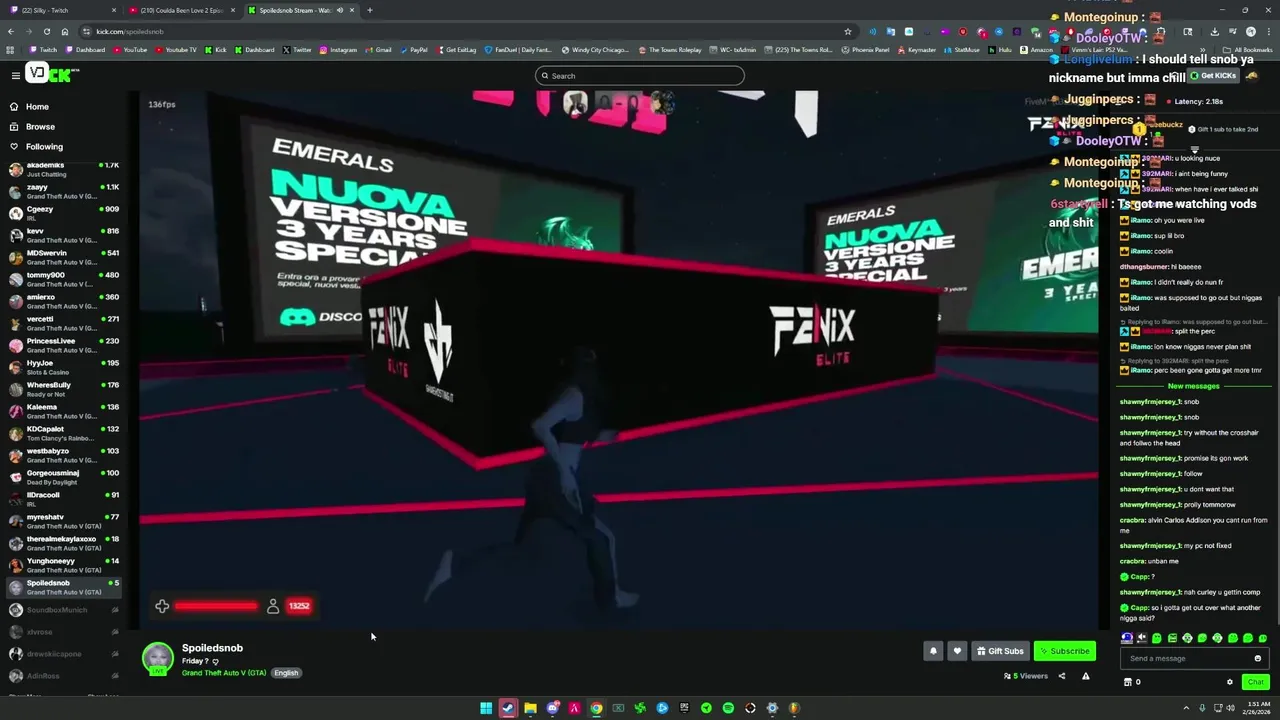Open tommy900 channel in sidebar
This screenshot has height=720, width=1280.
click(64, 279)
